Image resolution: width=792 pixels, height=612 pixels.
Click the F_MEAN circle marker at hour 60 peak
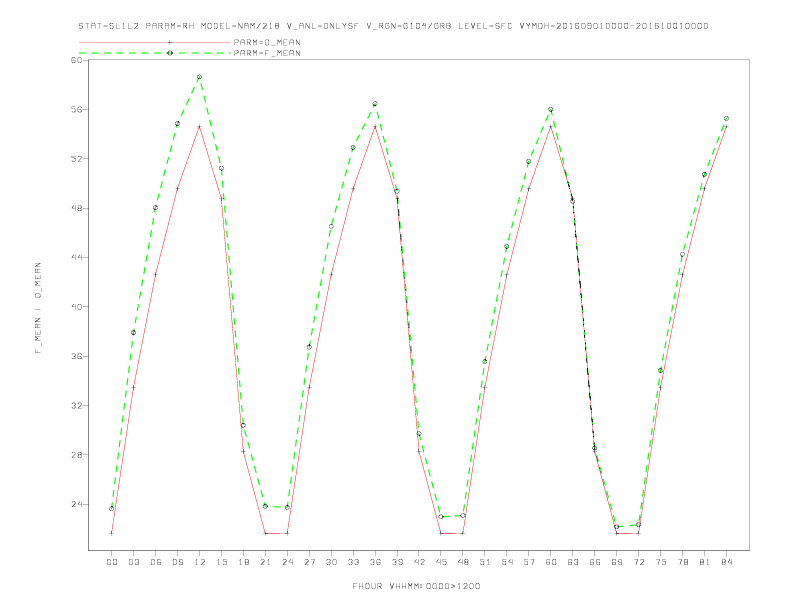tap(551, 110)
